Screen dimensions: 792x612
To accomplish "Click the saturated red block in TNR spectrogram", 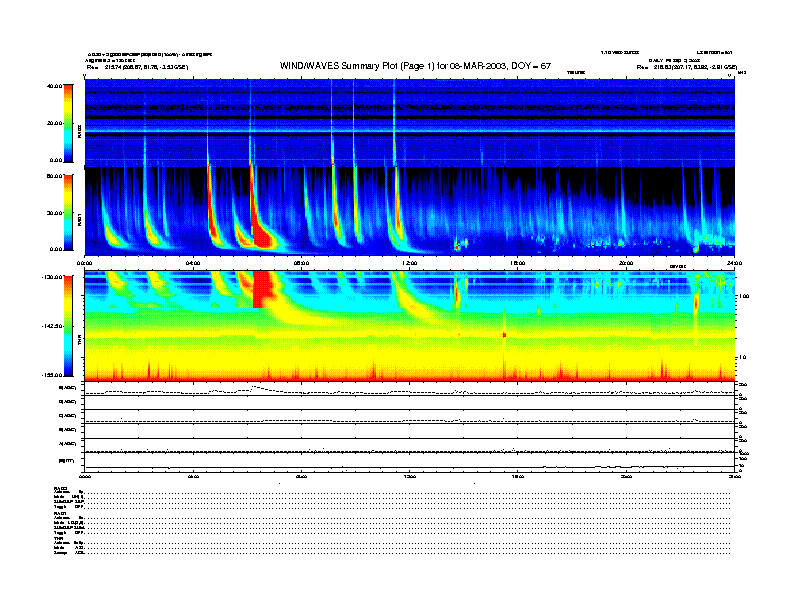I will coord(262,289).
